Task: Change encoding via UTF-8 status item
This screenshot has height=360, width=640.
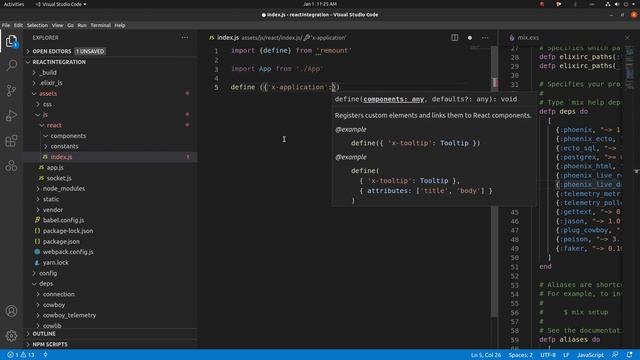Action: click(x=548, y=355)
